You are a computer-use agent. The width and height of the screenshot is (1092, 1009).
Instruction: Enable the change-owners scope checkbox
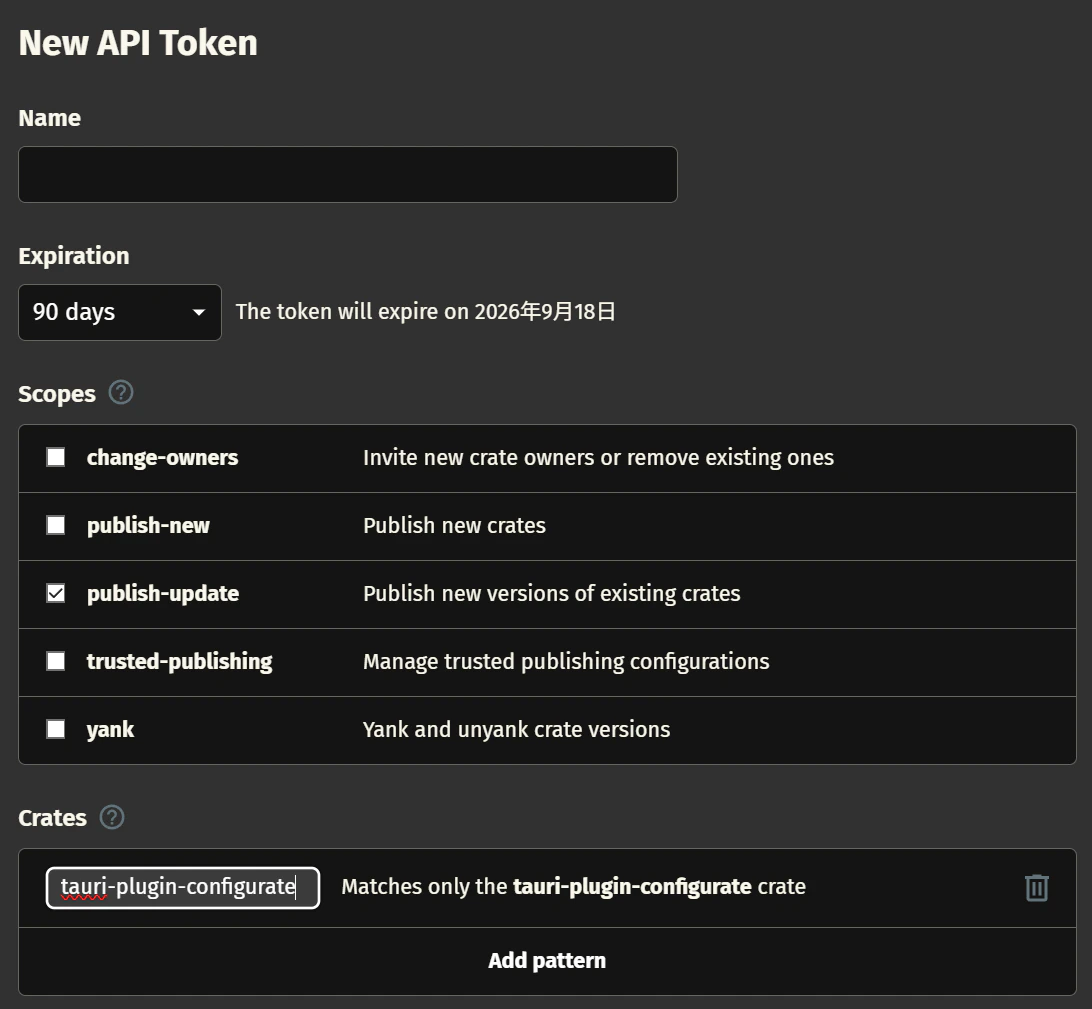pos(56,457)
